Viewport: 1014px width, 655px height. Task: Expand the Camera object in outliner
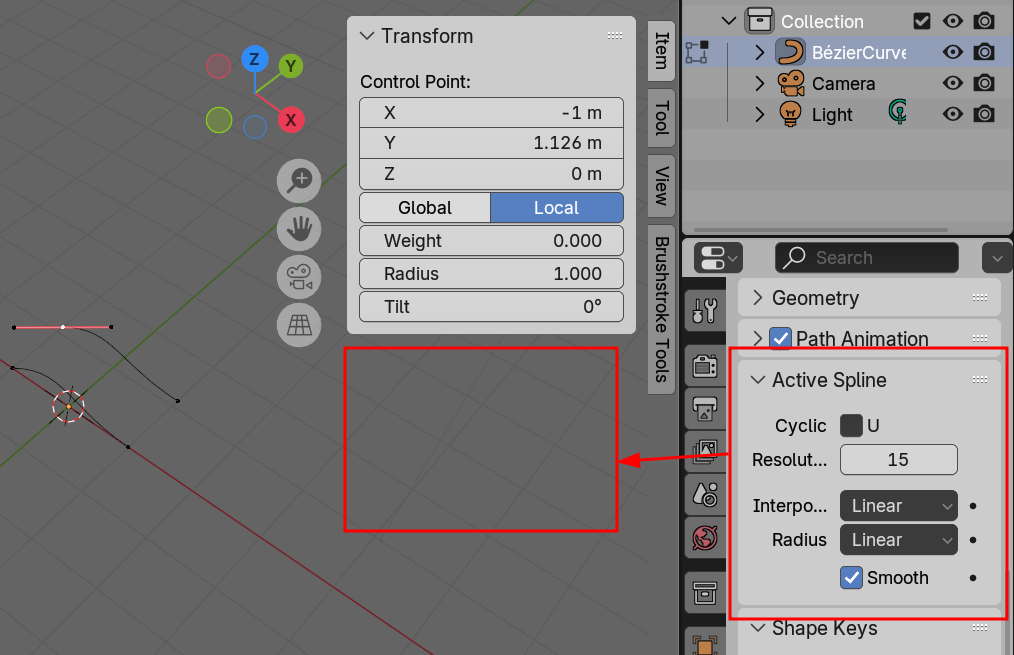[760, 83]
